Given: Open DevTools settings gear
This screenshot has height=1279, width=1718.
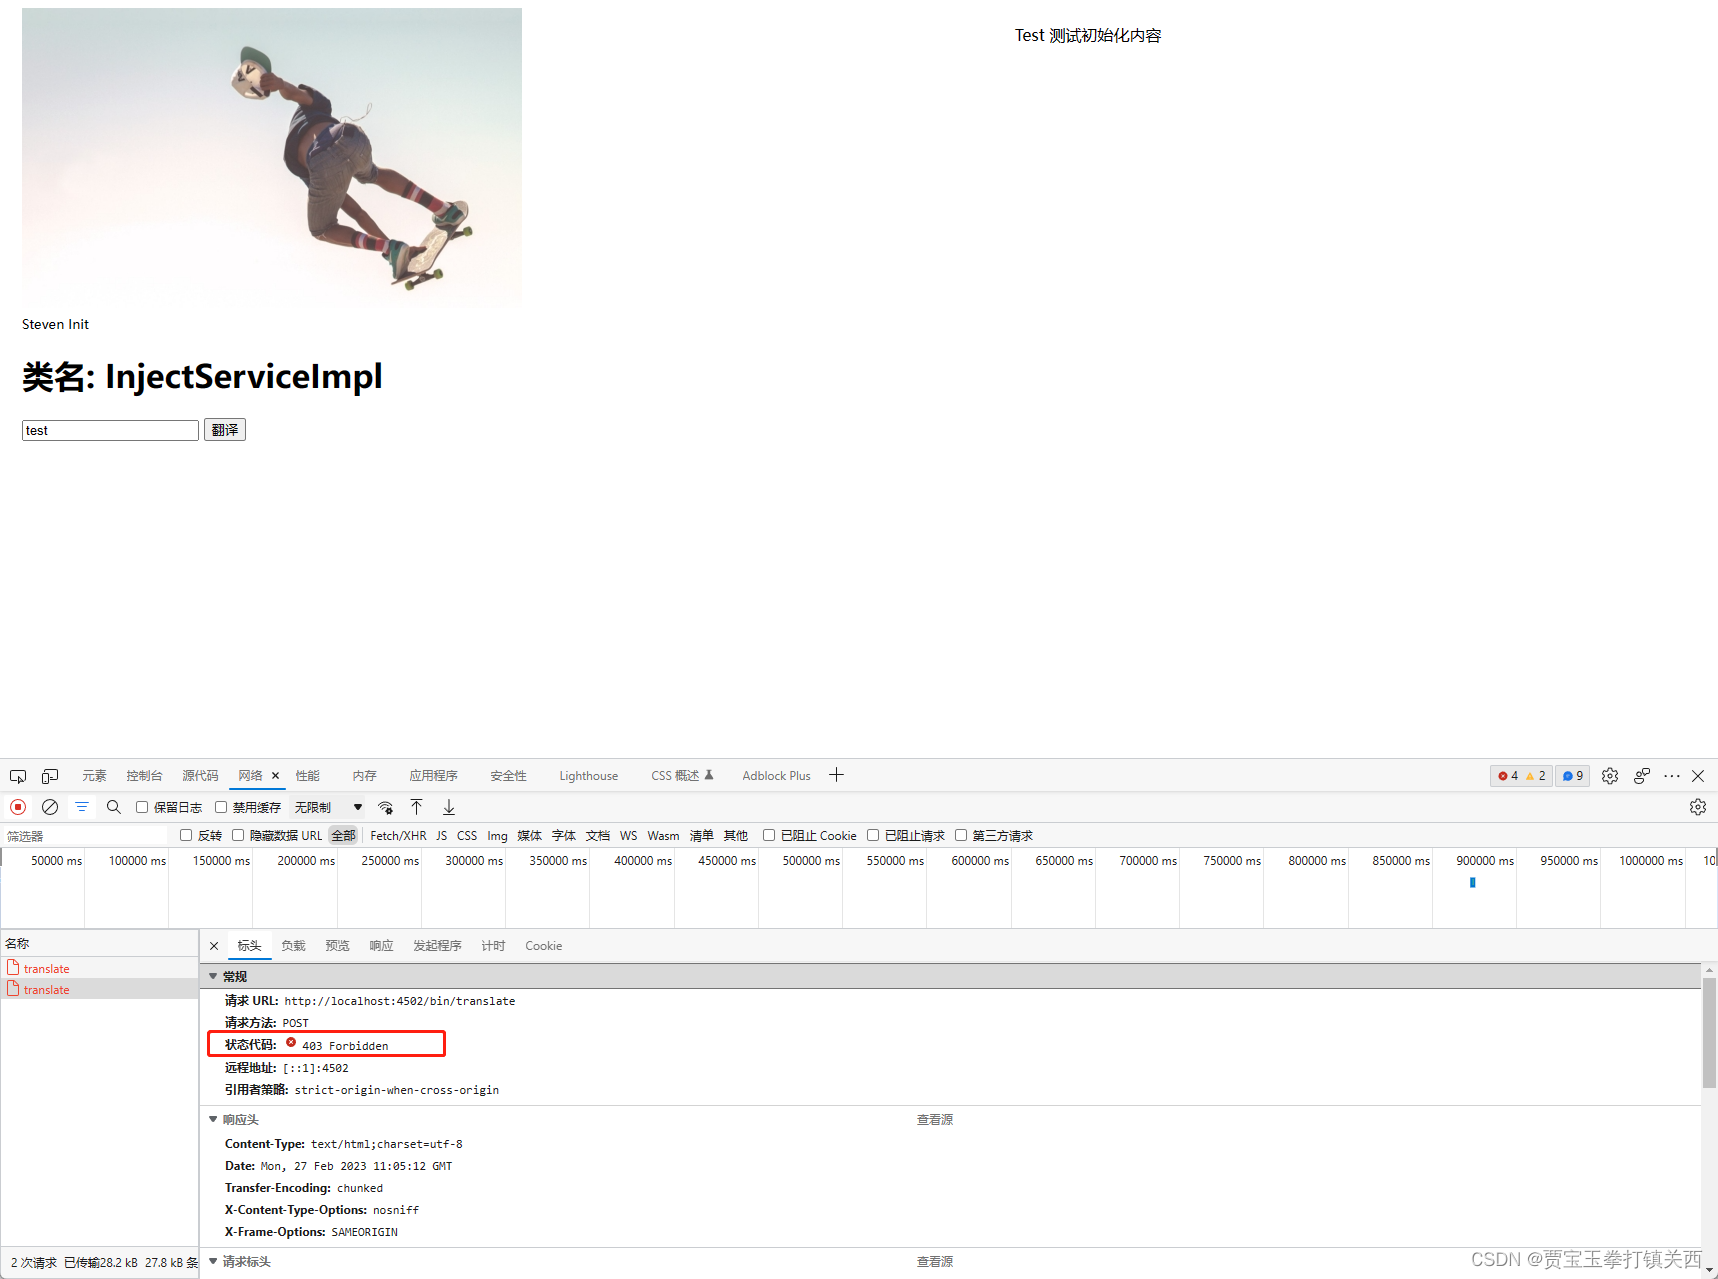Looking at the screenshot, I should 1610,776.
